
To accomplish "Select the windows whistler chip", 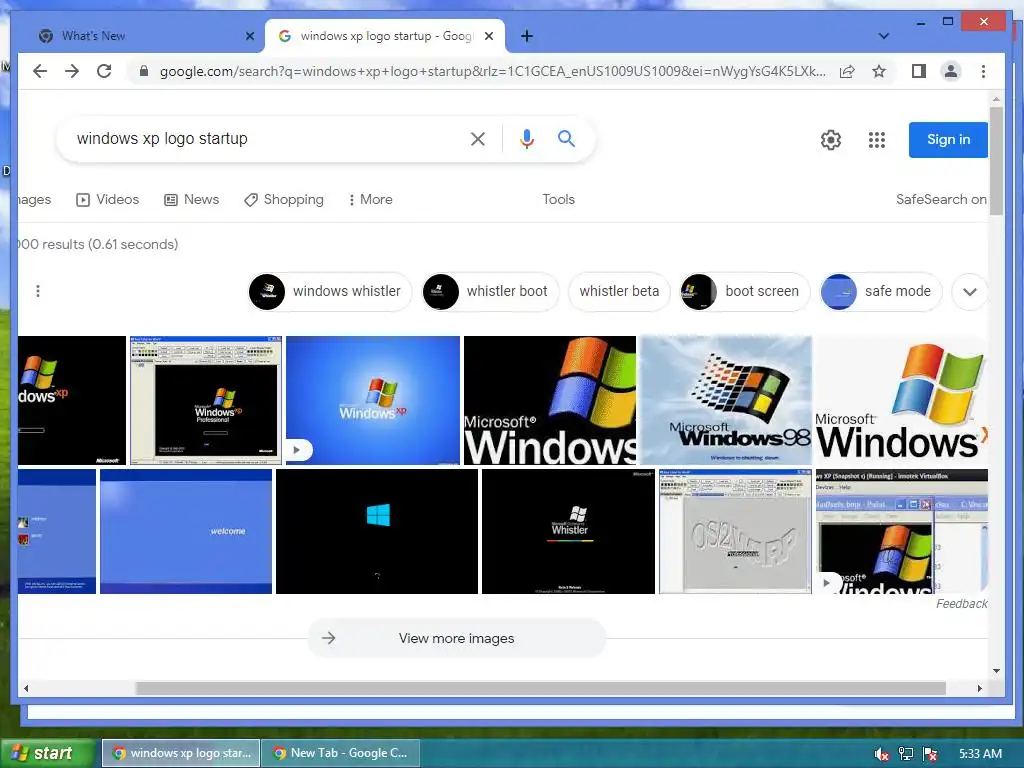I will tap(330, 291).
